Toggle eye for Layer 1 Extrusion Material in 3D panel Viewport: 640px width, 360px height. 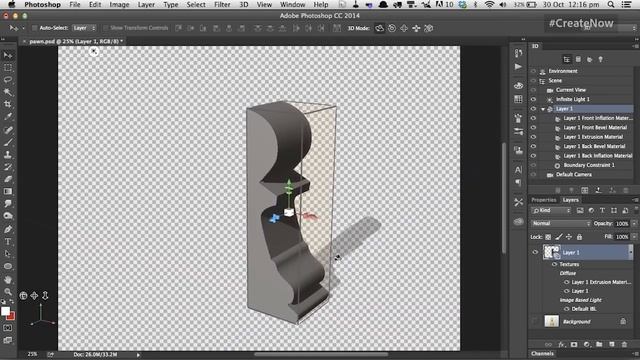tap(533, 137)
